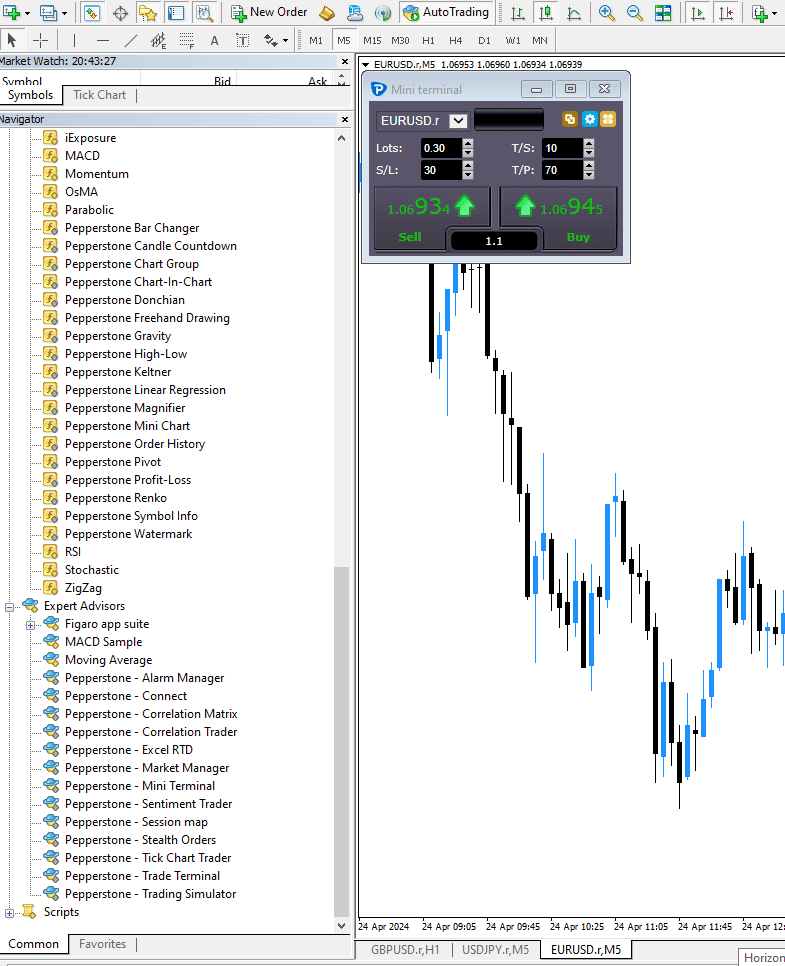This screenshot has height=966, width=785.
Task: Open the Profiles toolbar icon
Action: point(48,12)
